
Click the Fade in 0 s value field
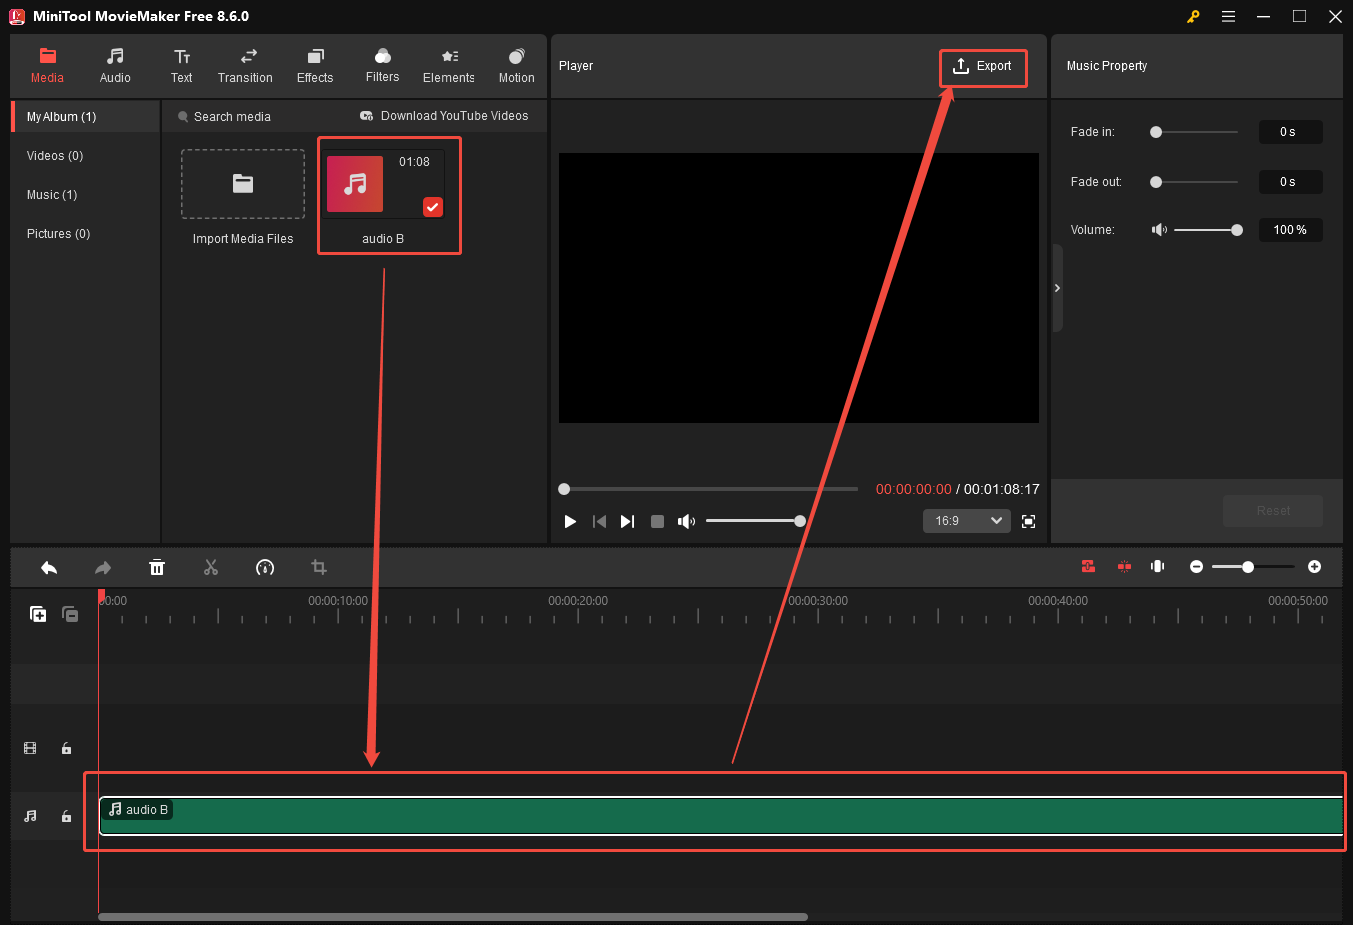pyautogui.click(x=1290, y=132)
